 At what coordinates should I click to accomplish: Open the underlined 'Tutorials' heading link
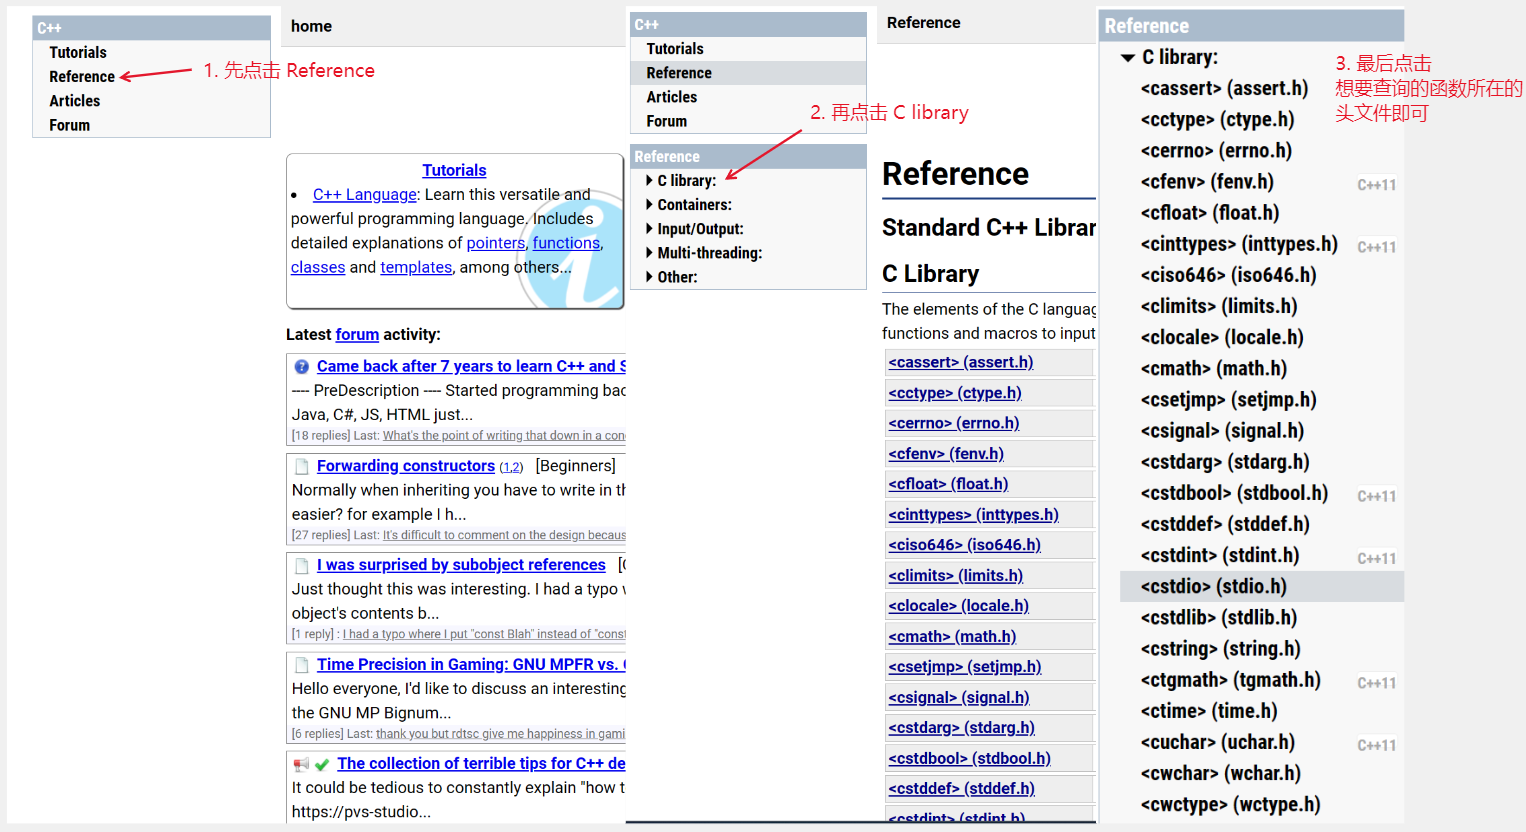point(454,170)
